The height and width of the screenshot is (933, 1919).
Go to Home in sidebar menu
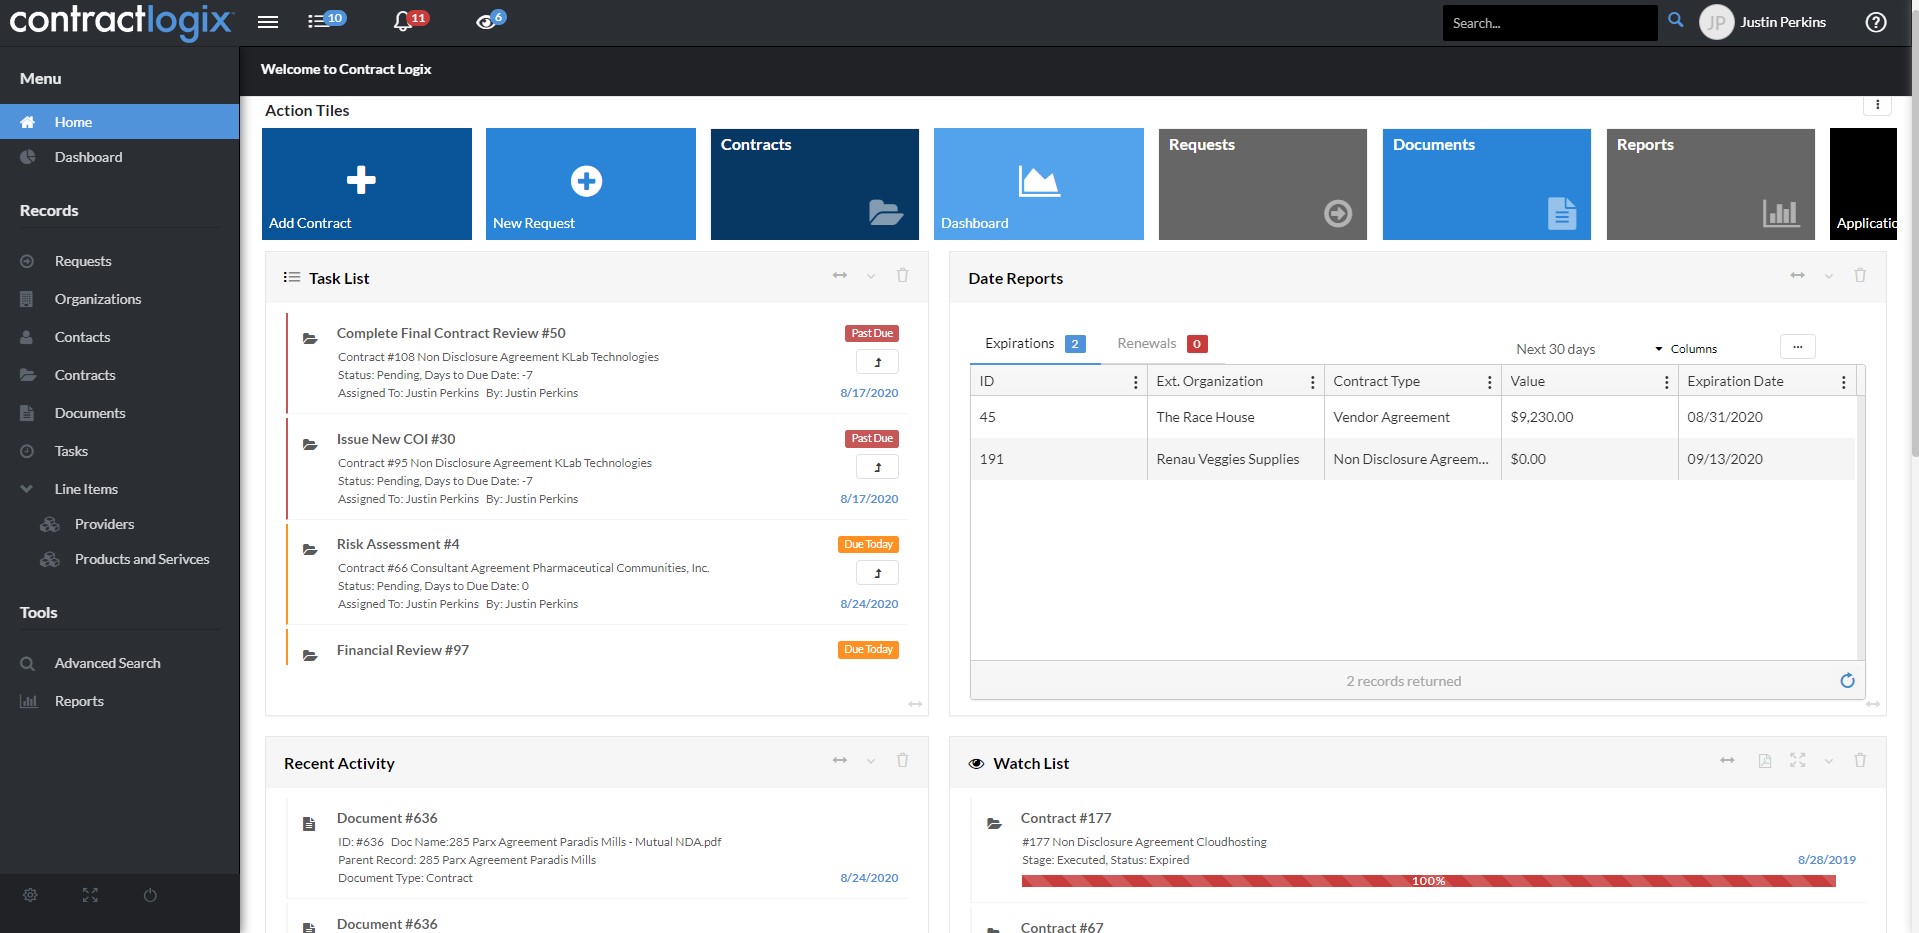pos(119,122)
